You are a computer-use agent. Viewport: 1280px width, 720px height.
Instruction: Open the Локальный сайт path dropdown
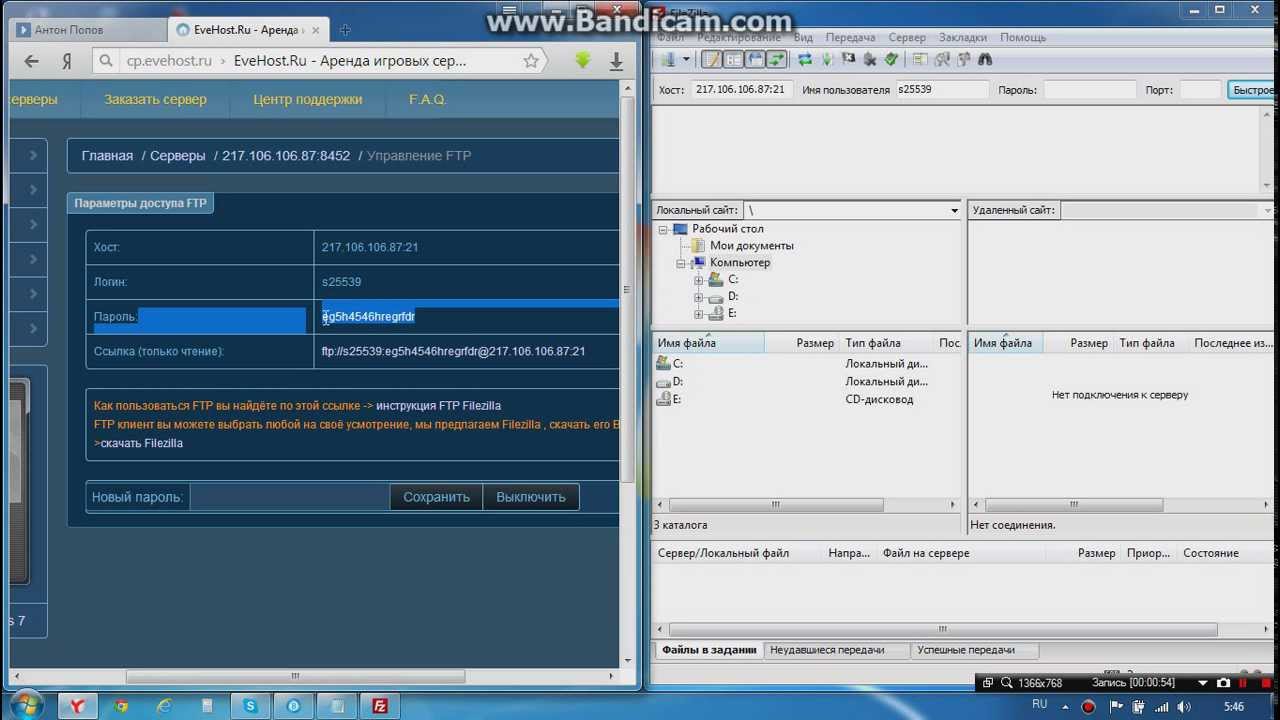[954, 210]
